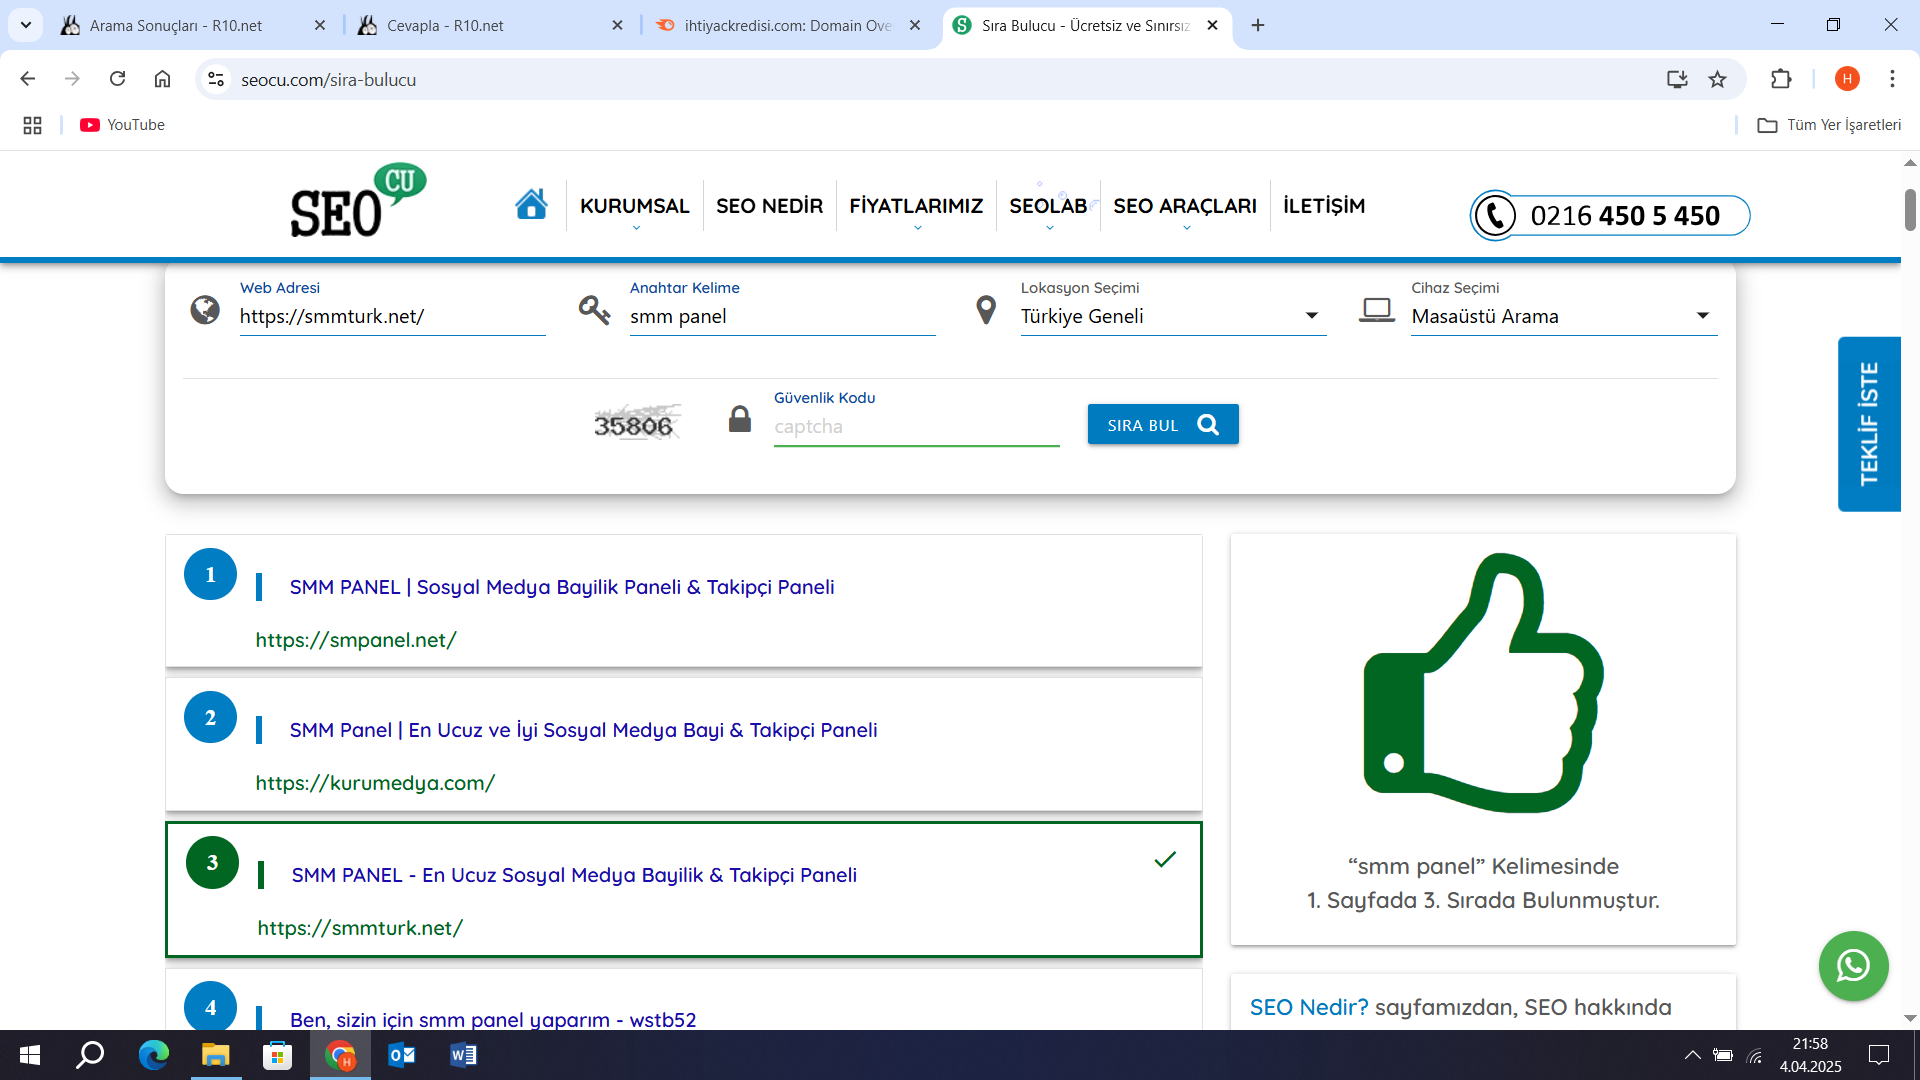Open the Cihaz Seçimi dropdown
Image resolution: width=1920 pixels, height=1080 pixels.
tap(1564, 316)
